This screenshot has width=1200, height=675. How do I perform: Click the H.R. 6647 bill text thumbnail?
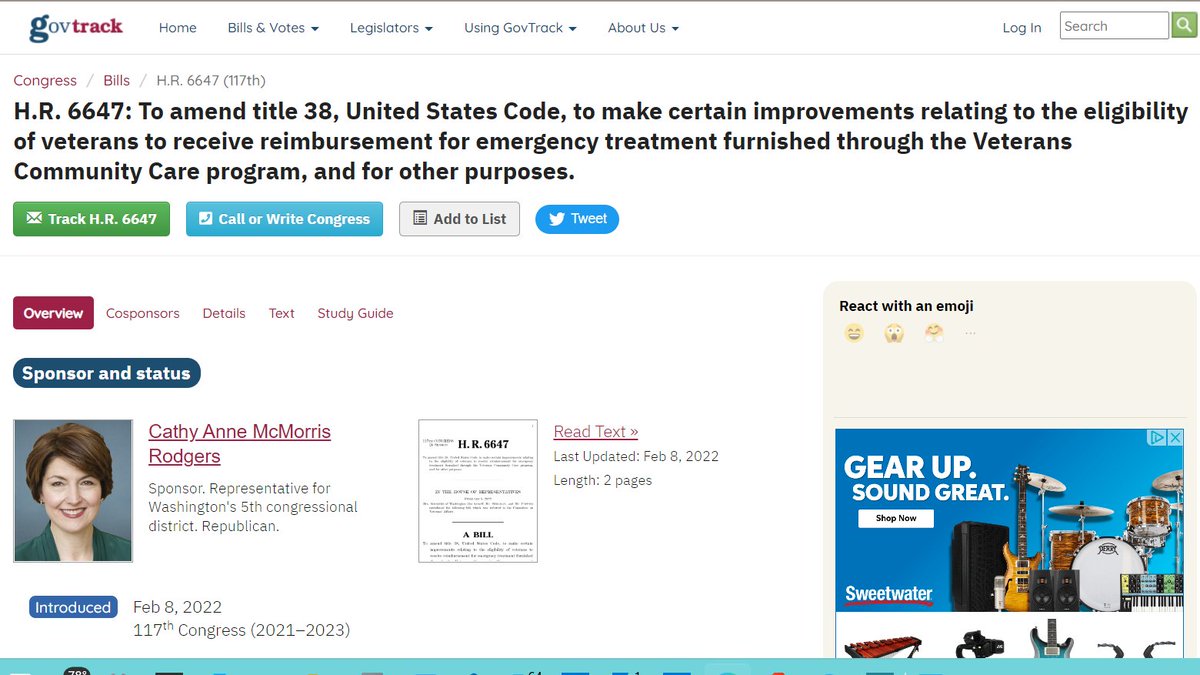click(x=478, y=490)
